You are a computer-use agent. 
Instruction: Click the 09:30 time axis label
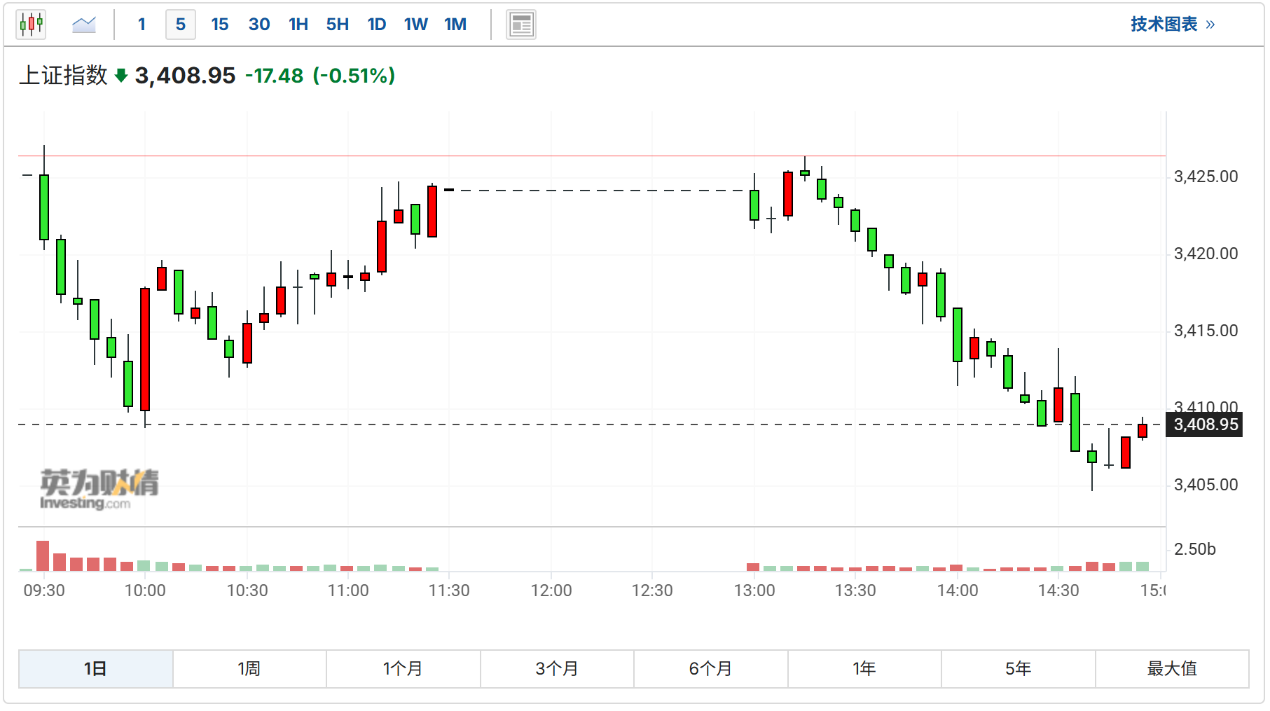click(44, 590)
